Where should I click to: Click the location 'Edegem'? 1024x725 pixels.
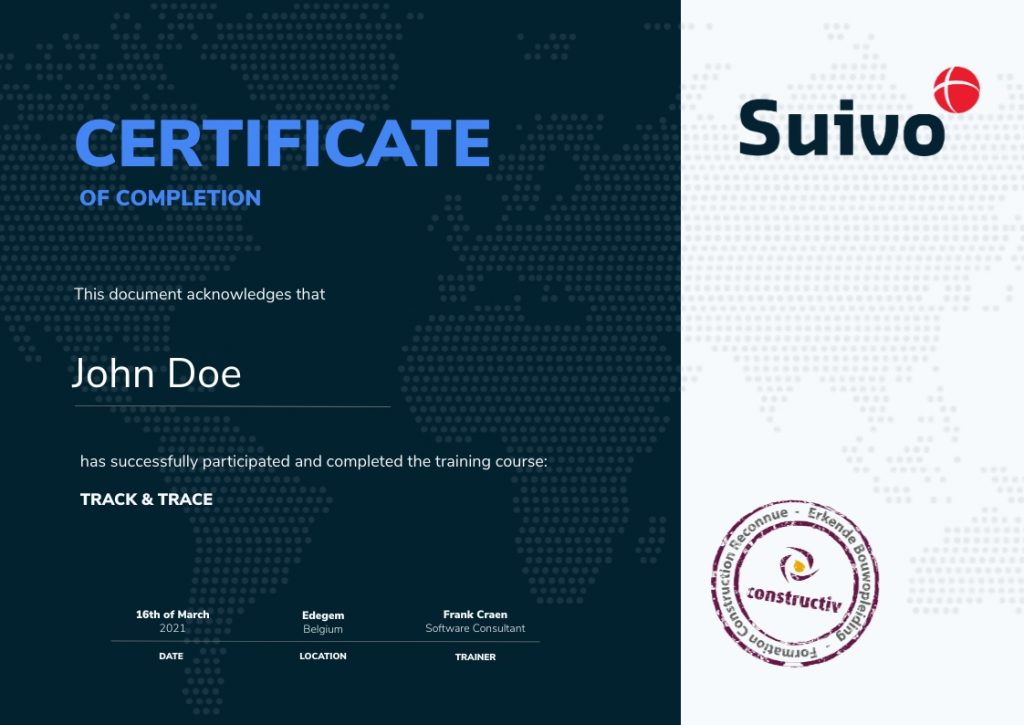tap(323, 615)
